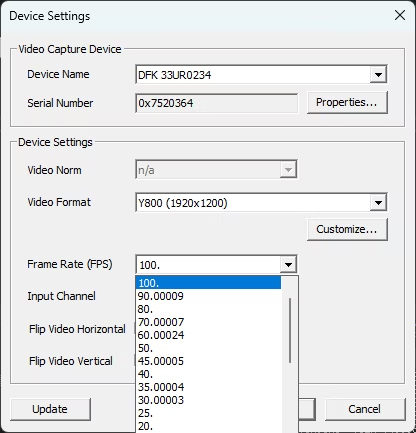Pick the 25. frame rate entry
416x433 pixels.
208,413
